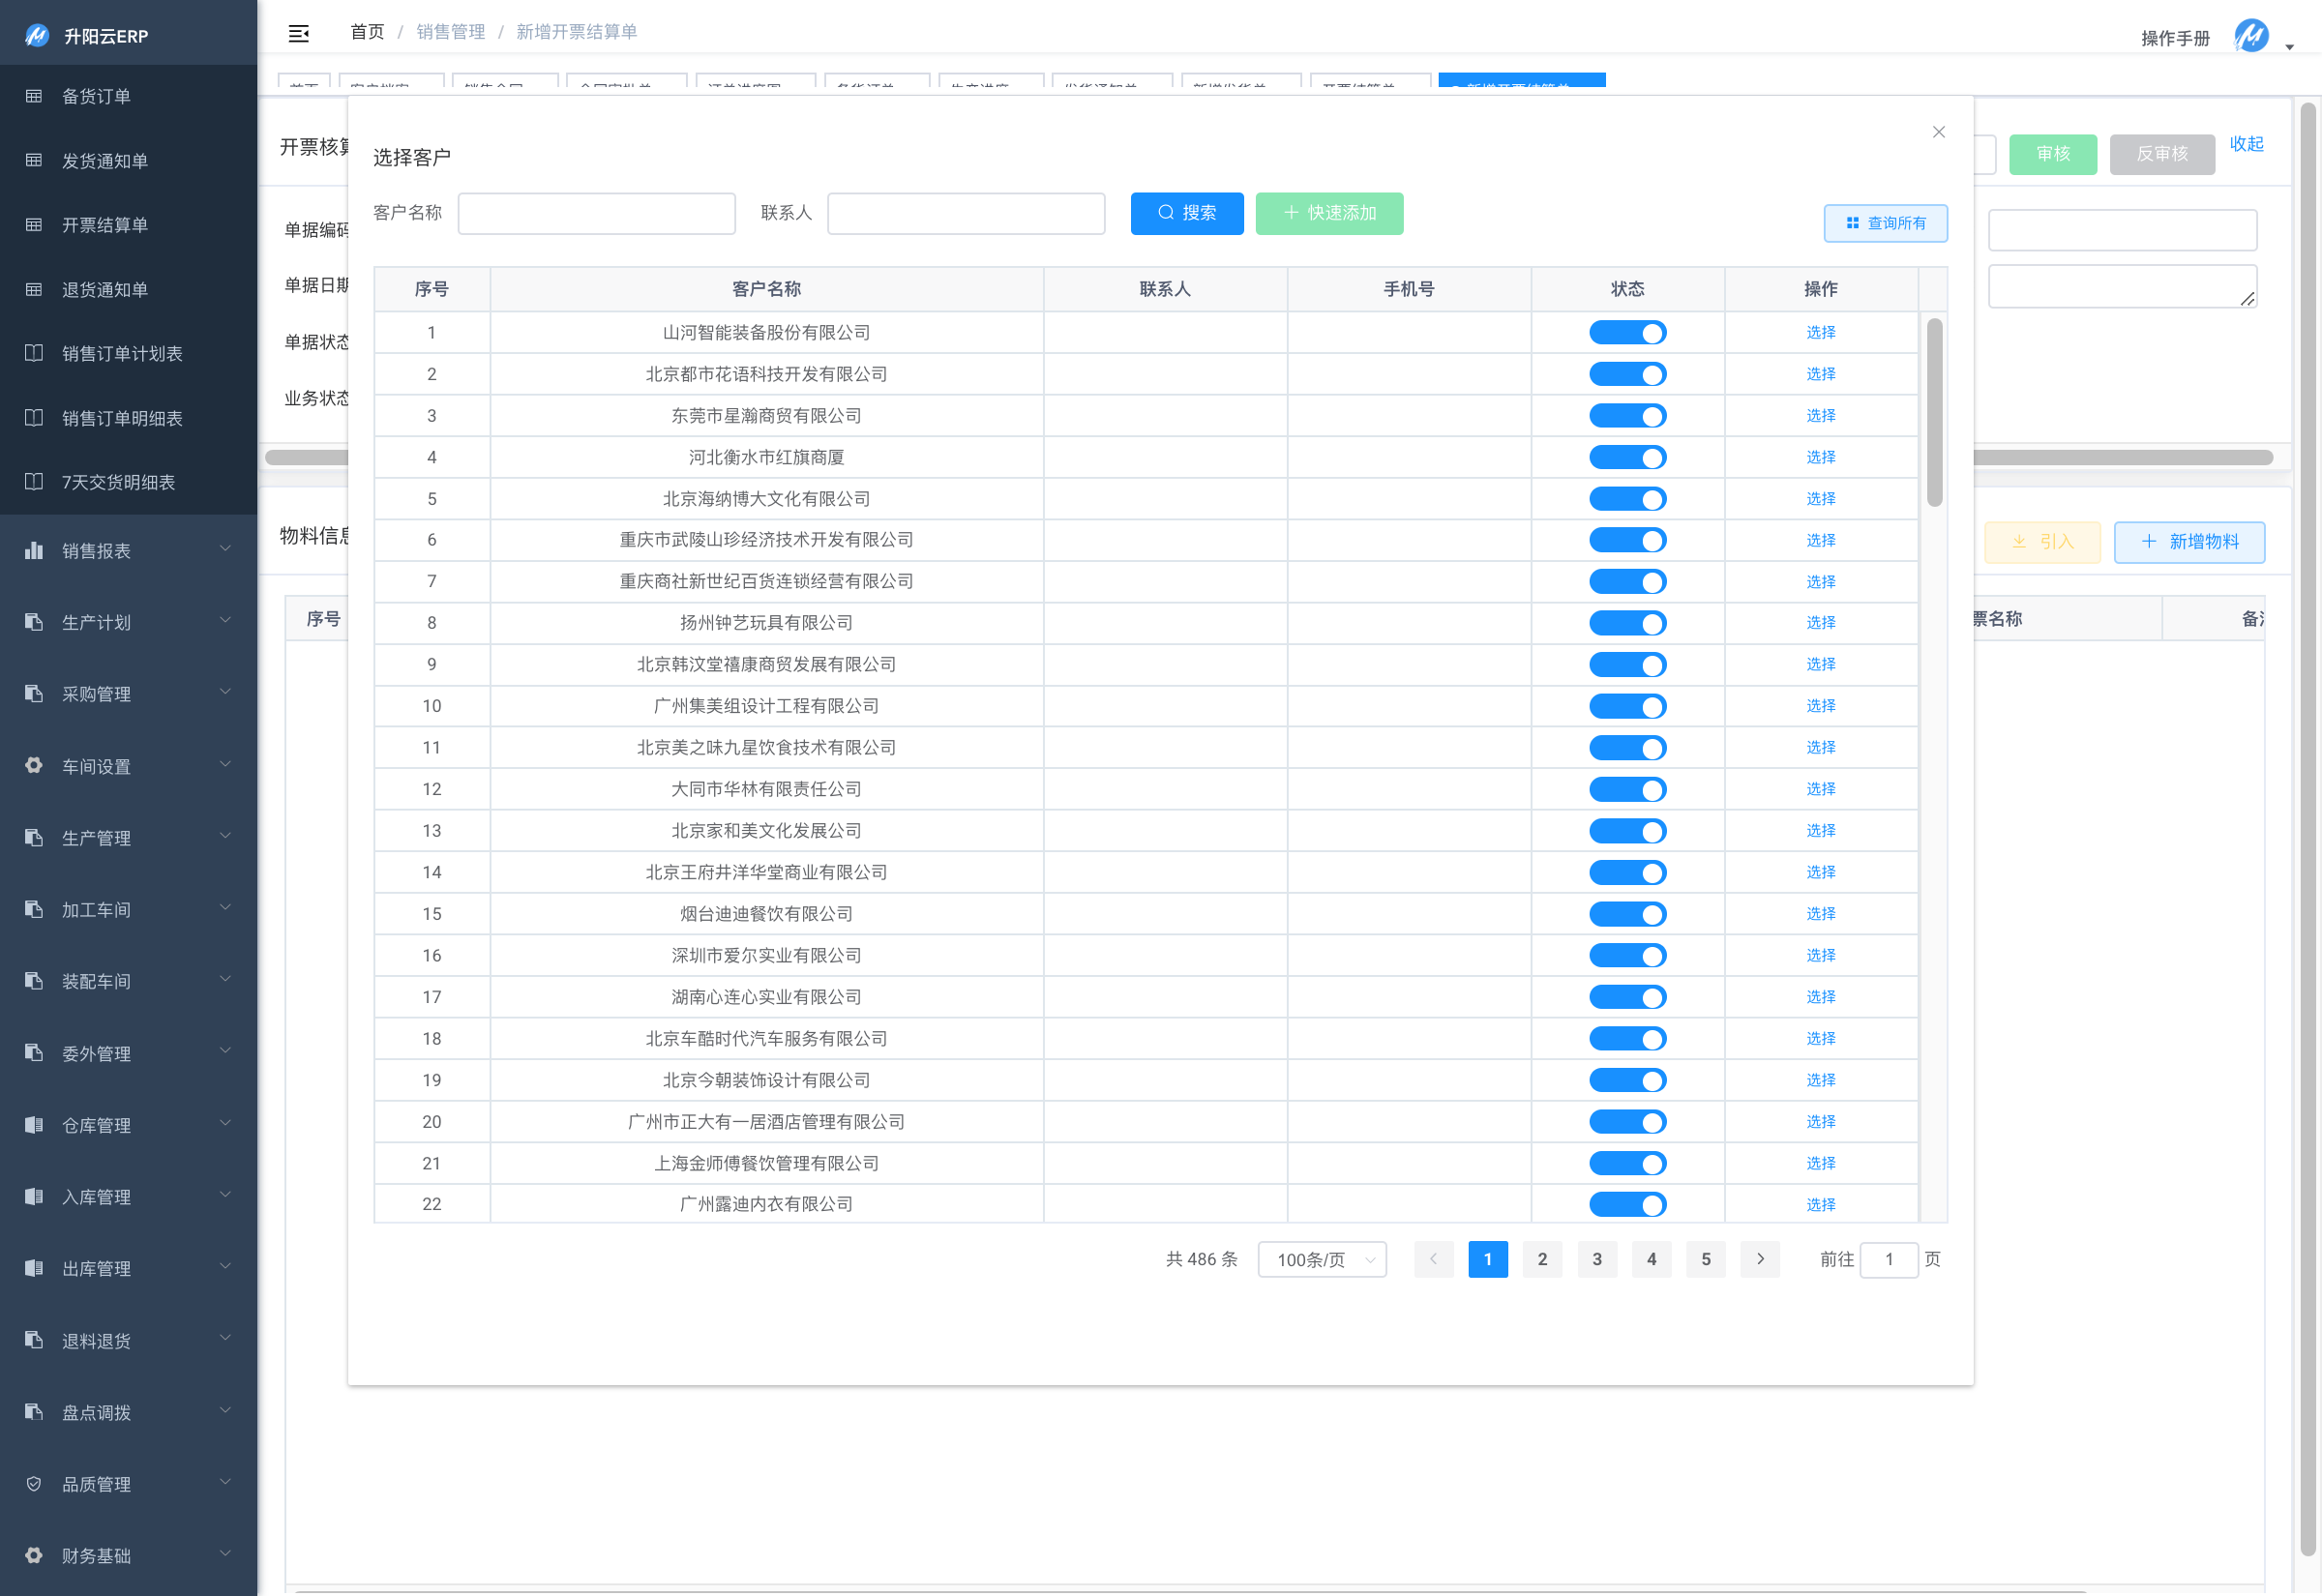The width and height of the screenshot is (2322, 1596).
Task: Click the 升阳云ERP logo icon
Action: point(37,36)
